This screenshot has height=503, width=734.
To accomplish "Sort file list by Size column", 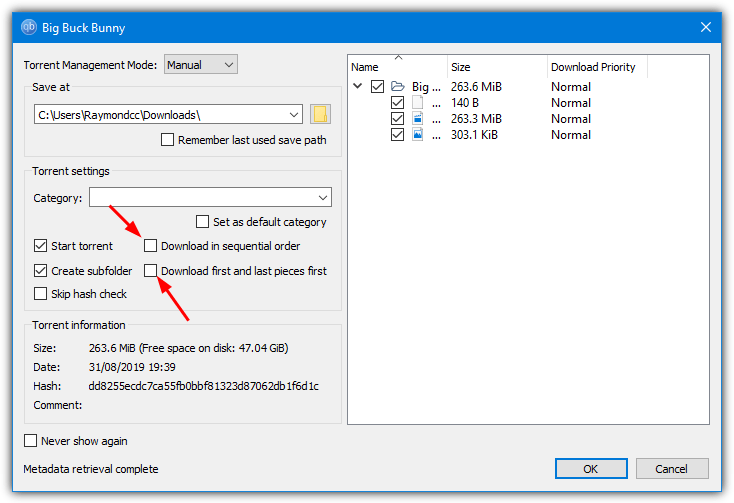I will pos(498,67).
